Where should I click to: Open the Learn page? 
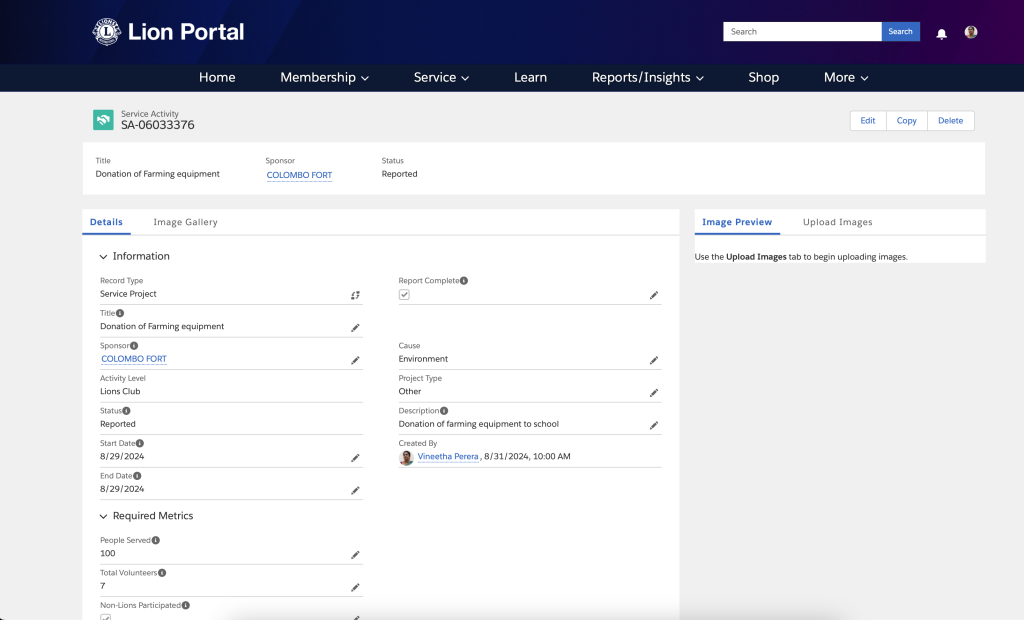530,77
